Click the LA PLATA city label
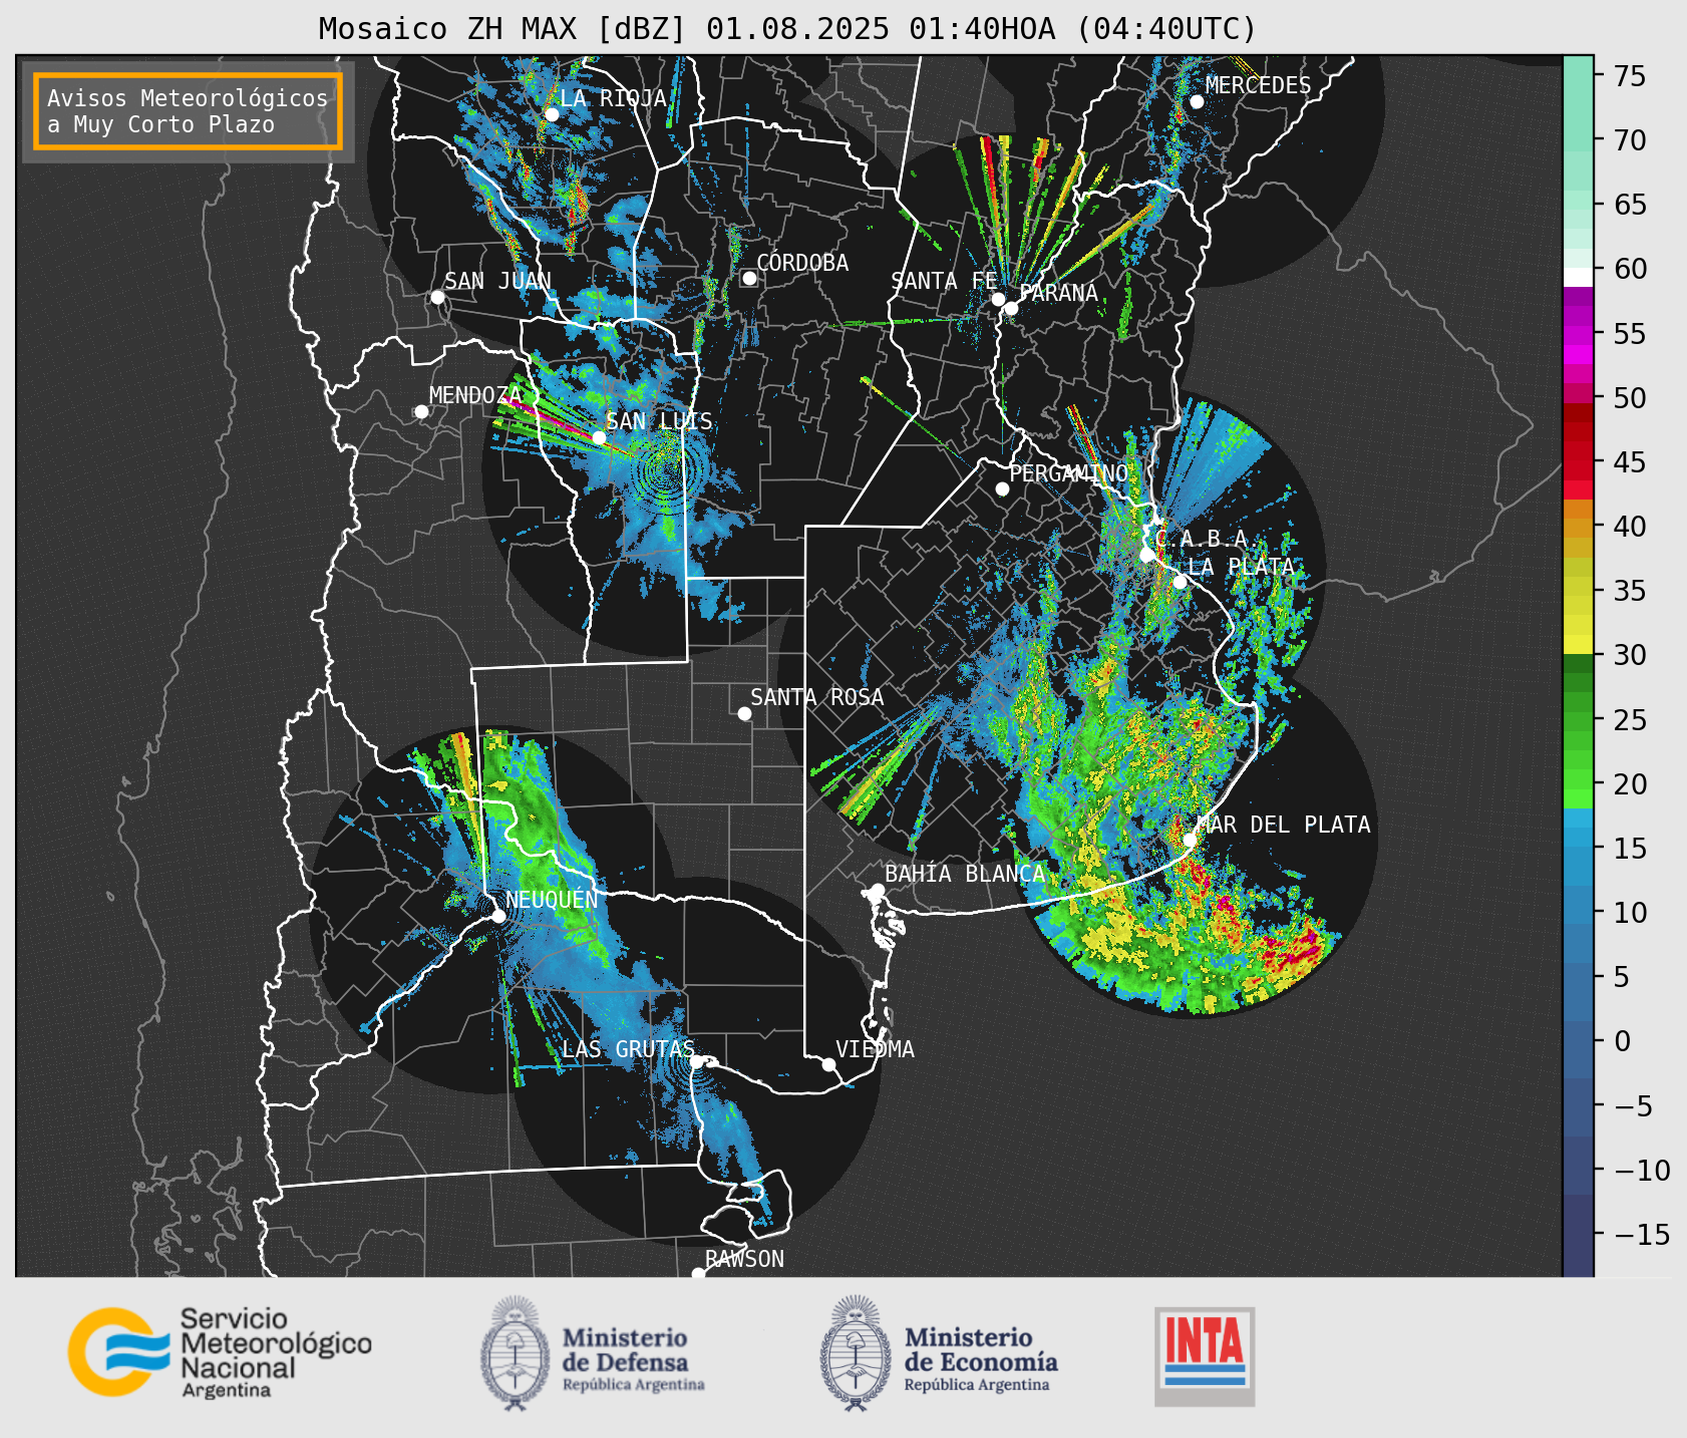This screenshot has width=1687, height=1438. [x=1241, y=567]
